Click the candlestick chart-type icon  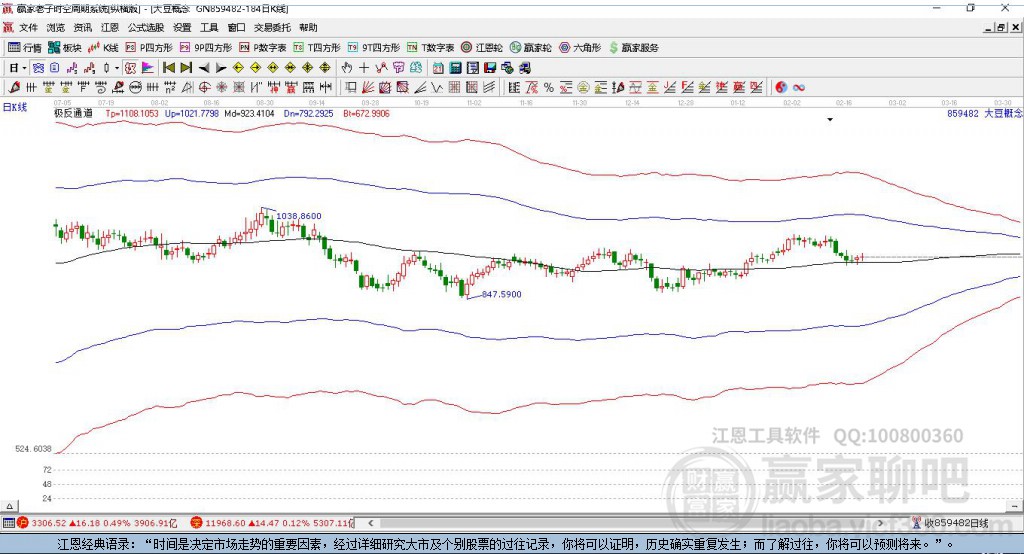[106, 68]
